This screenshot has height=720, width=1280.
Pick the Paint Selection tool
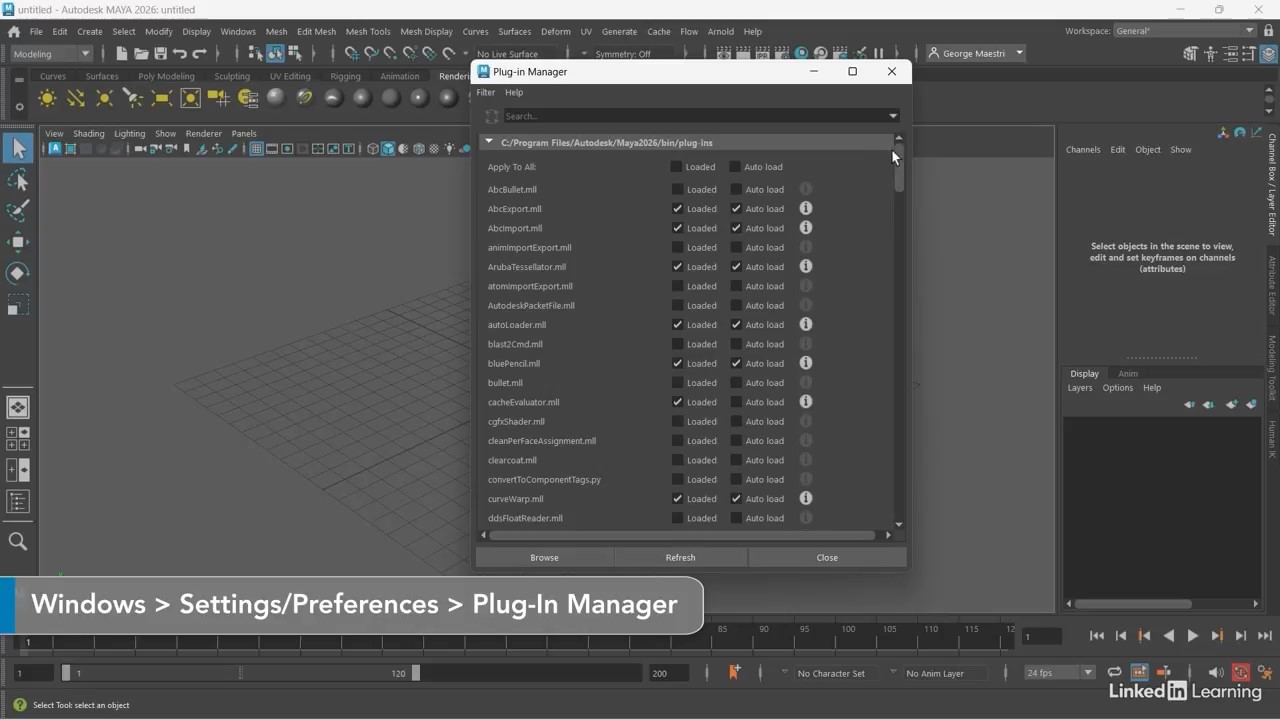[x=18, y=211]
